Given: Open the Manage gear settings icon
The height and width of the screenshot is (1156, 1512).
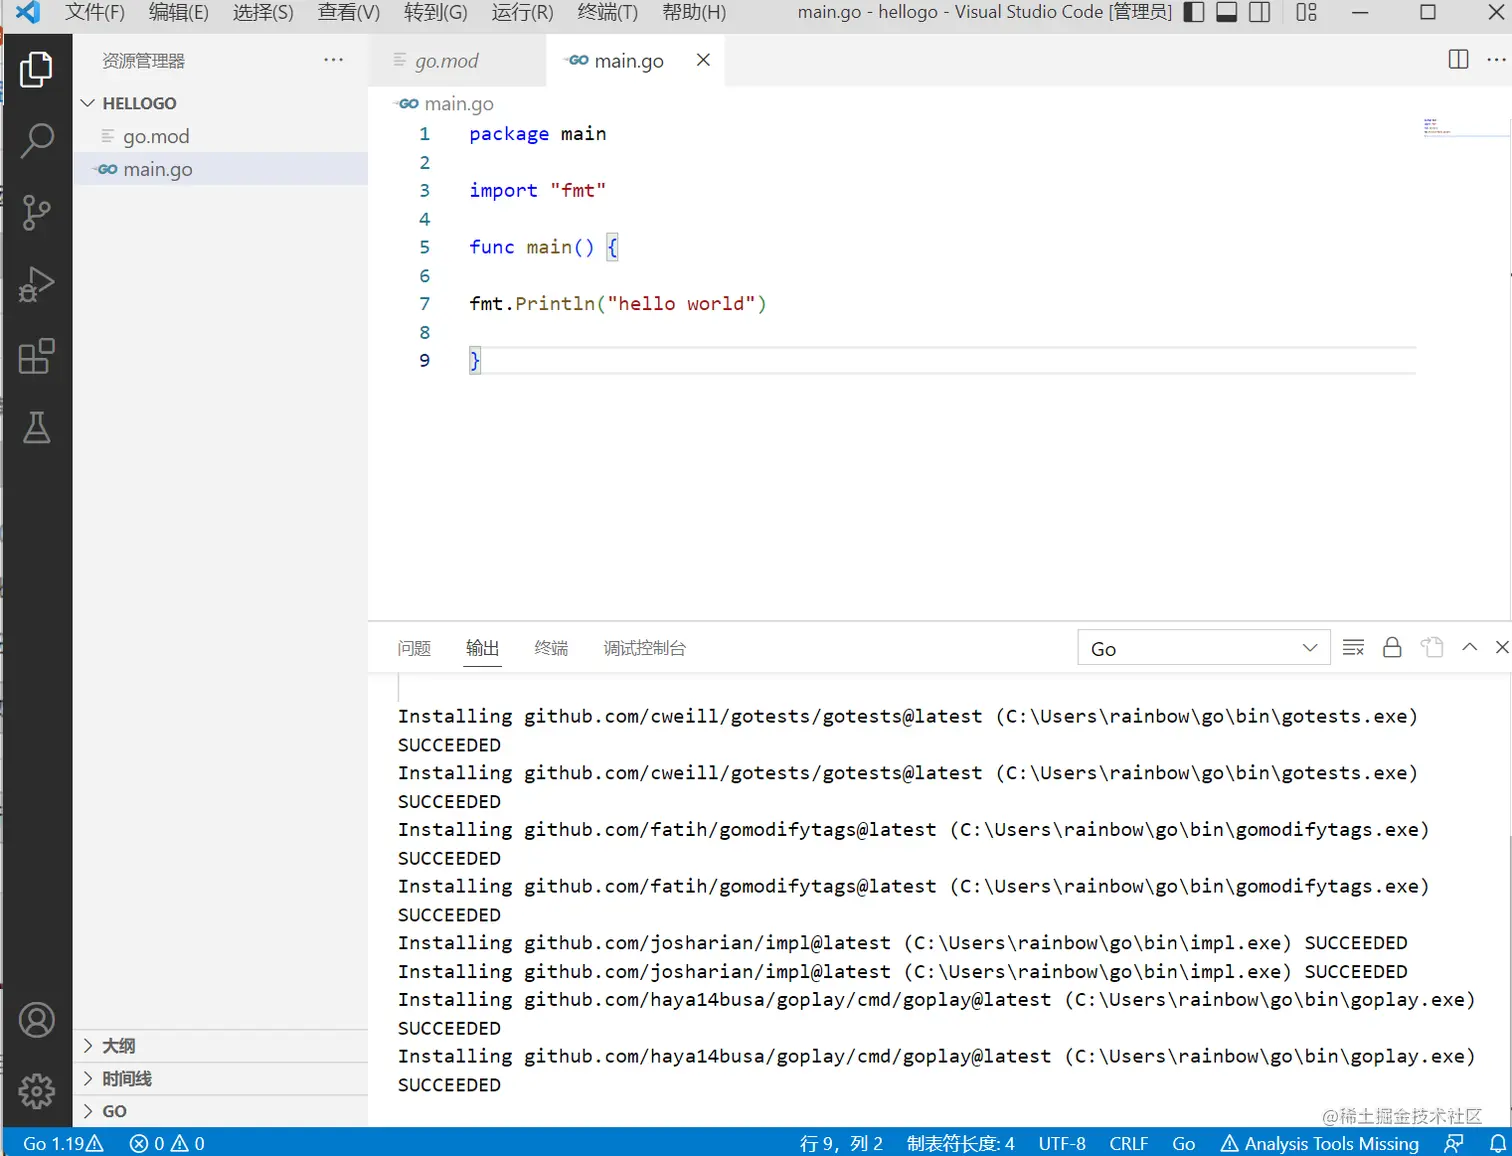Looking at the screenshot, I should tap(36, 1091).
